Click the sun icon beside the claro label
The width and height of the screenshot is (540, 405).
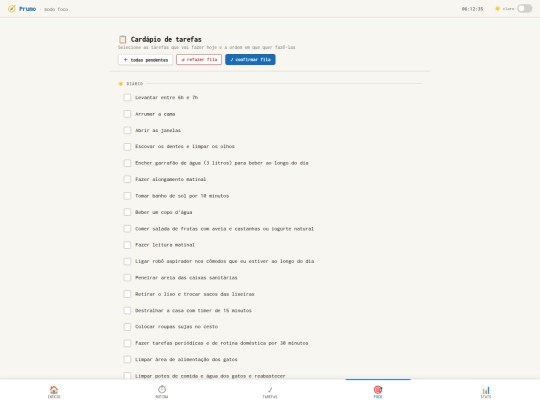[497, 9]
